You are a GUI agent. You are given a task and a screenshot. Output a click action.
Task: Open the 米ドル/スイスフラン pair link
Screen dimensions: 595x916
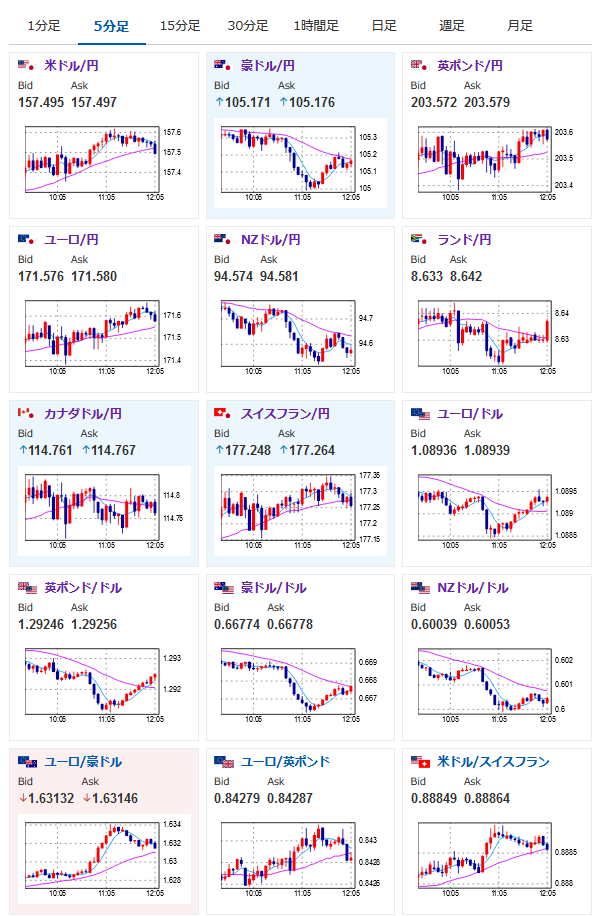[x=493, y=762]
